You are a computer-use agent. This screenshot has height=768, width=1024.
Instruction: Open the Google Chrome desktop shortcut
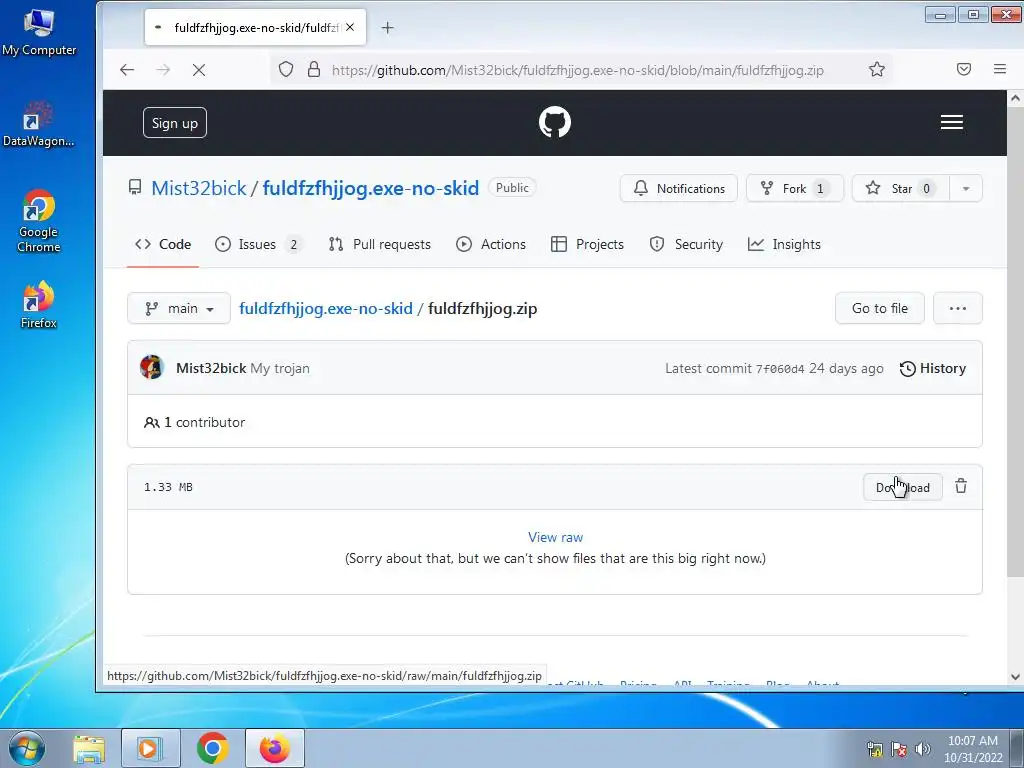click(39, 221)
